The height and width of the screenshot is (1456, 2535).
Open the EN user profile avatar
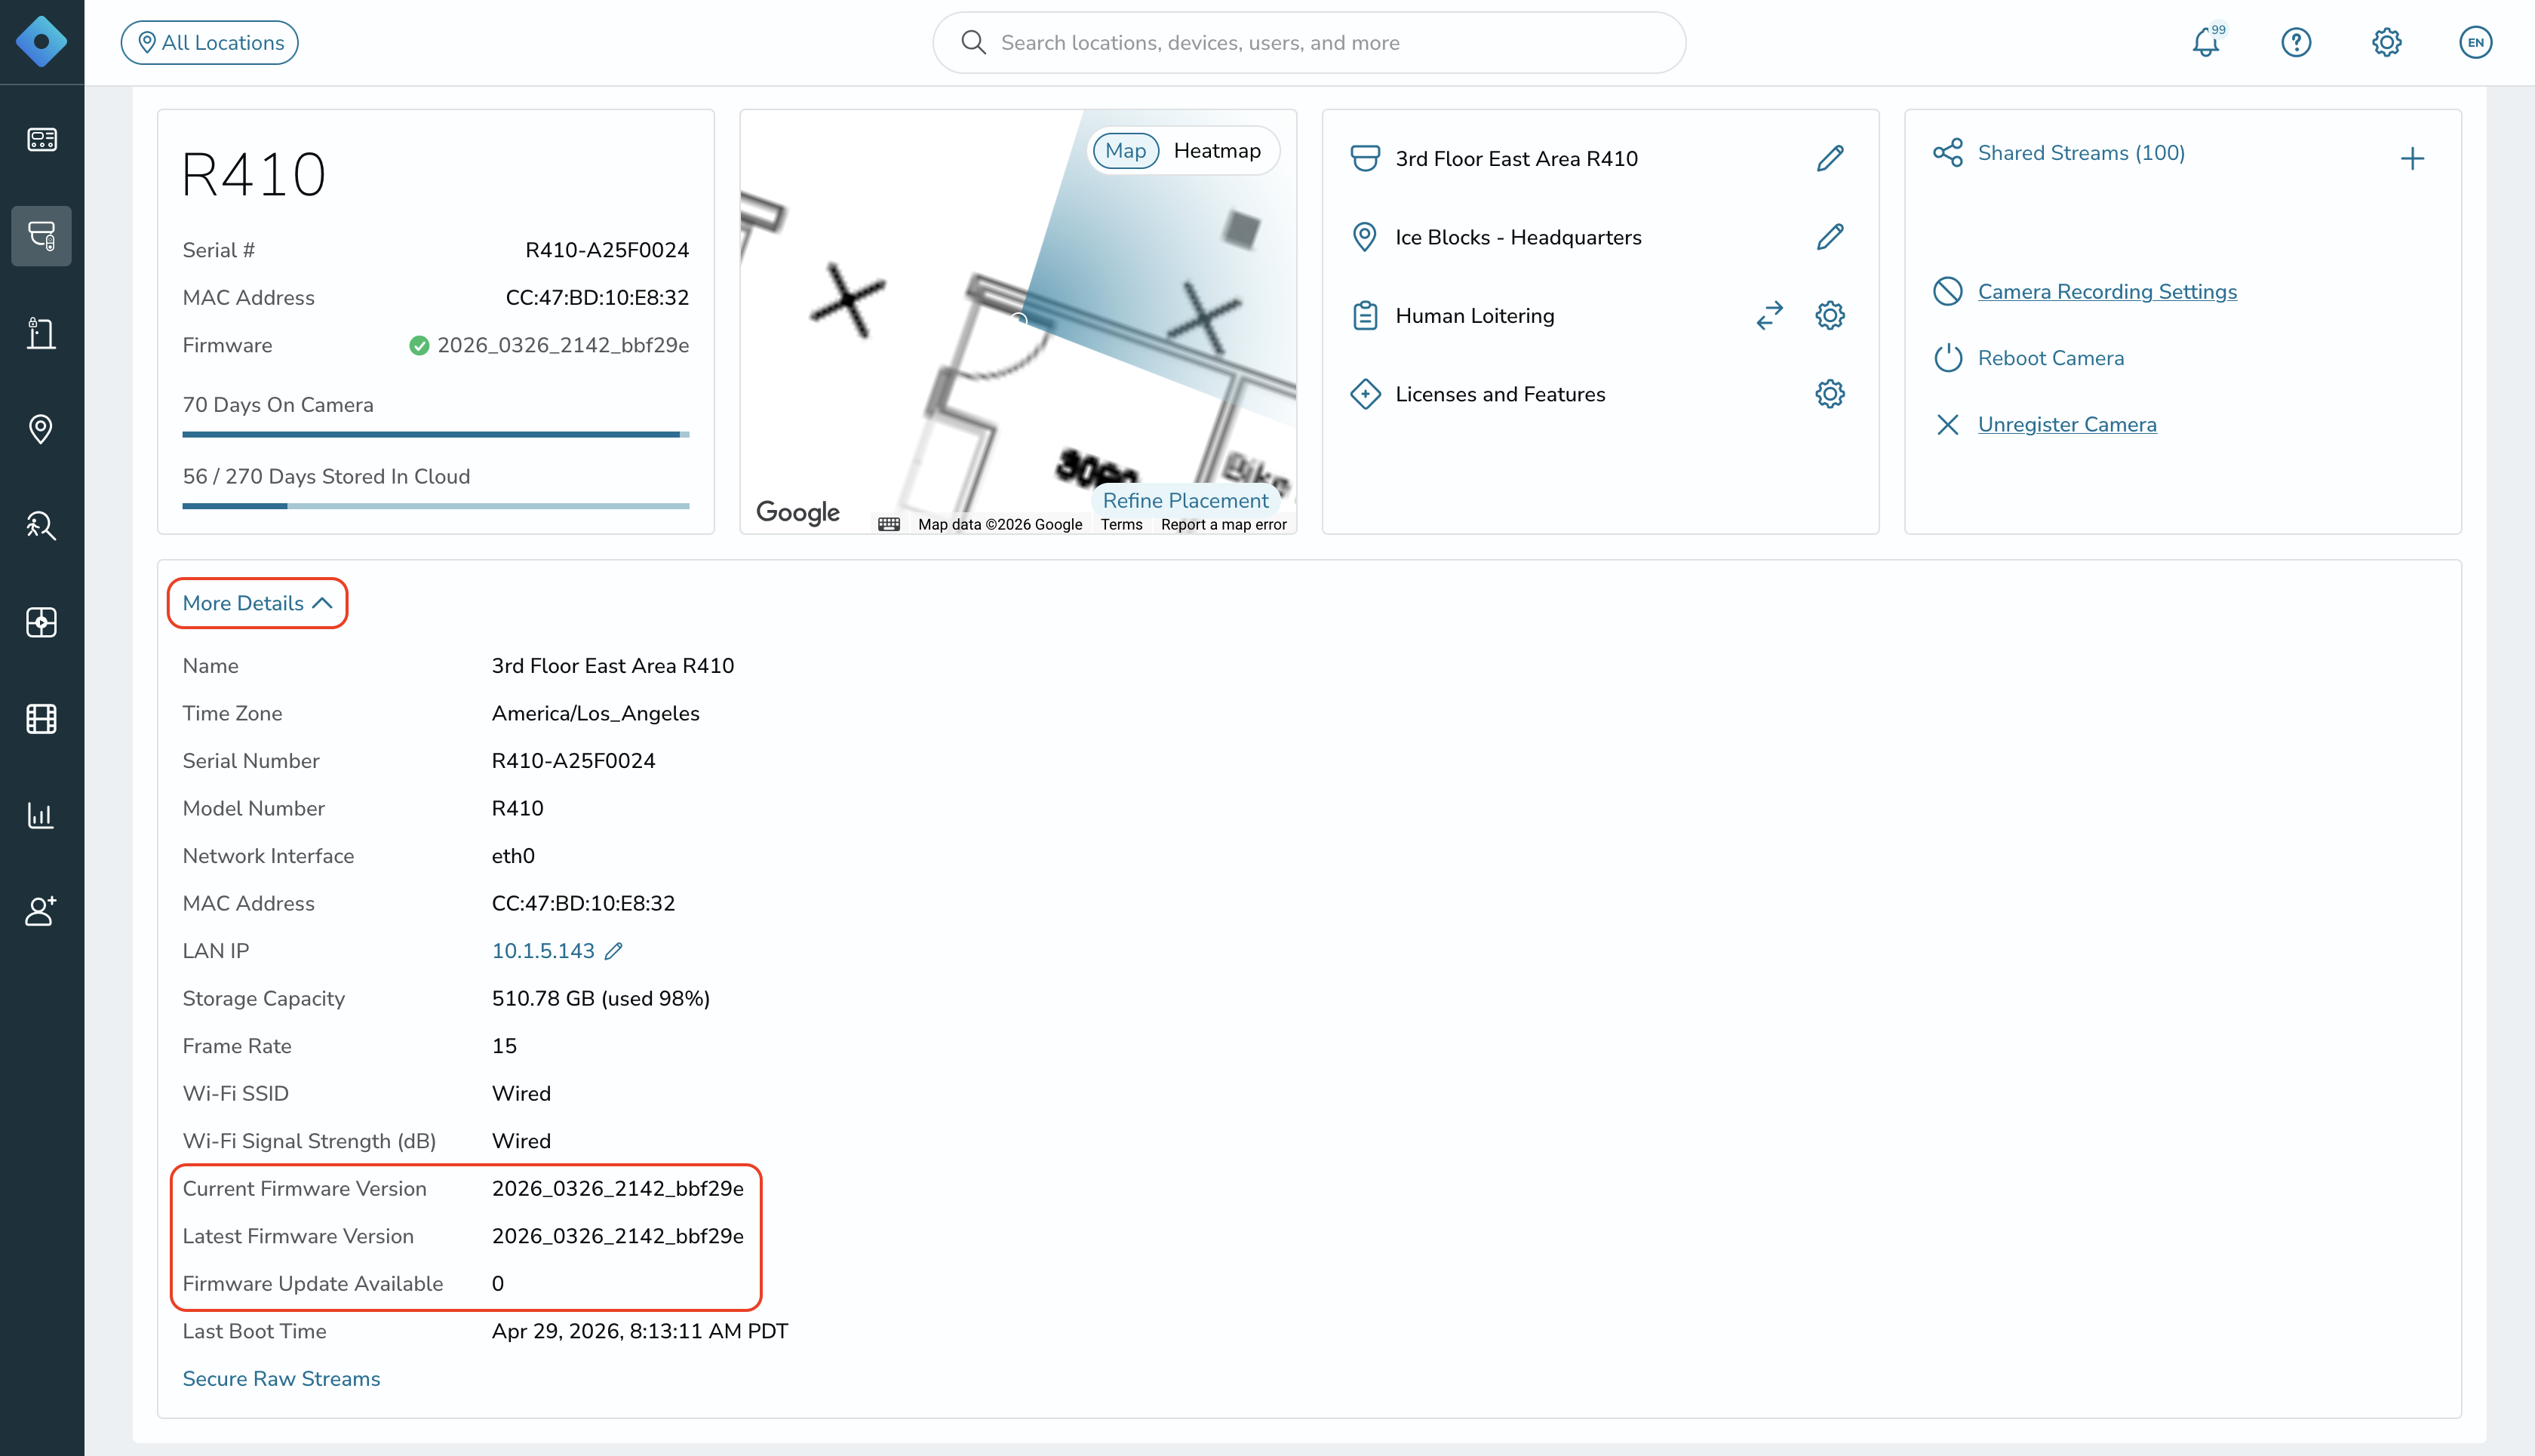coord(2476,42)
